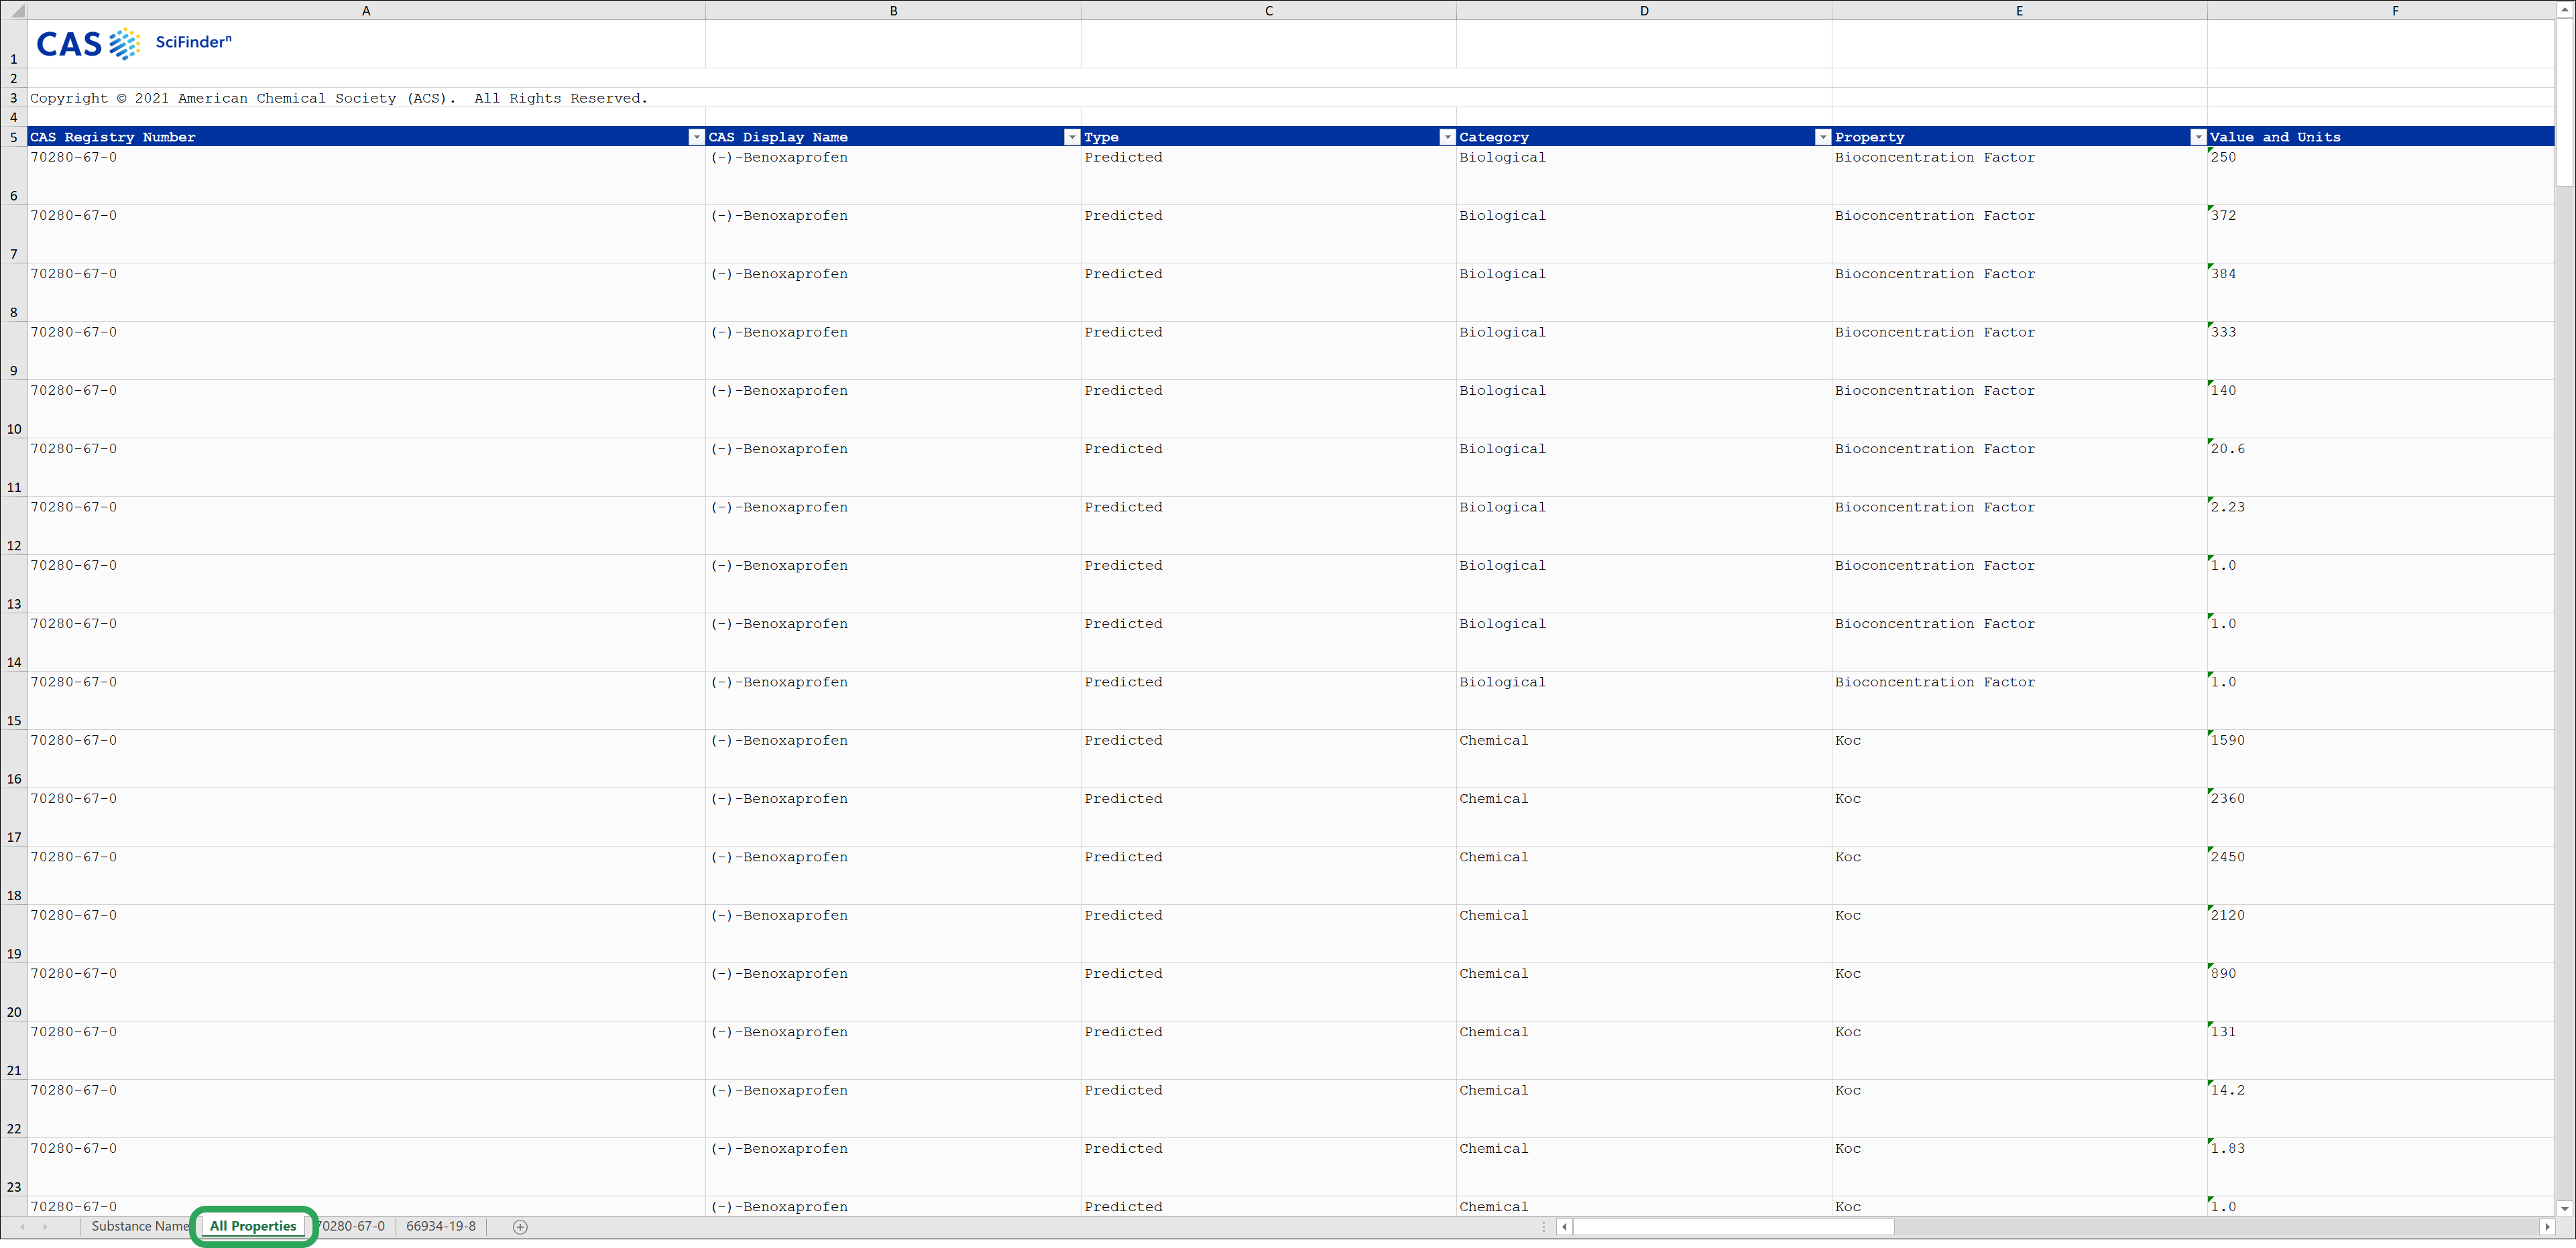Select the cell with value 1590

pos(2381,759)
